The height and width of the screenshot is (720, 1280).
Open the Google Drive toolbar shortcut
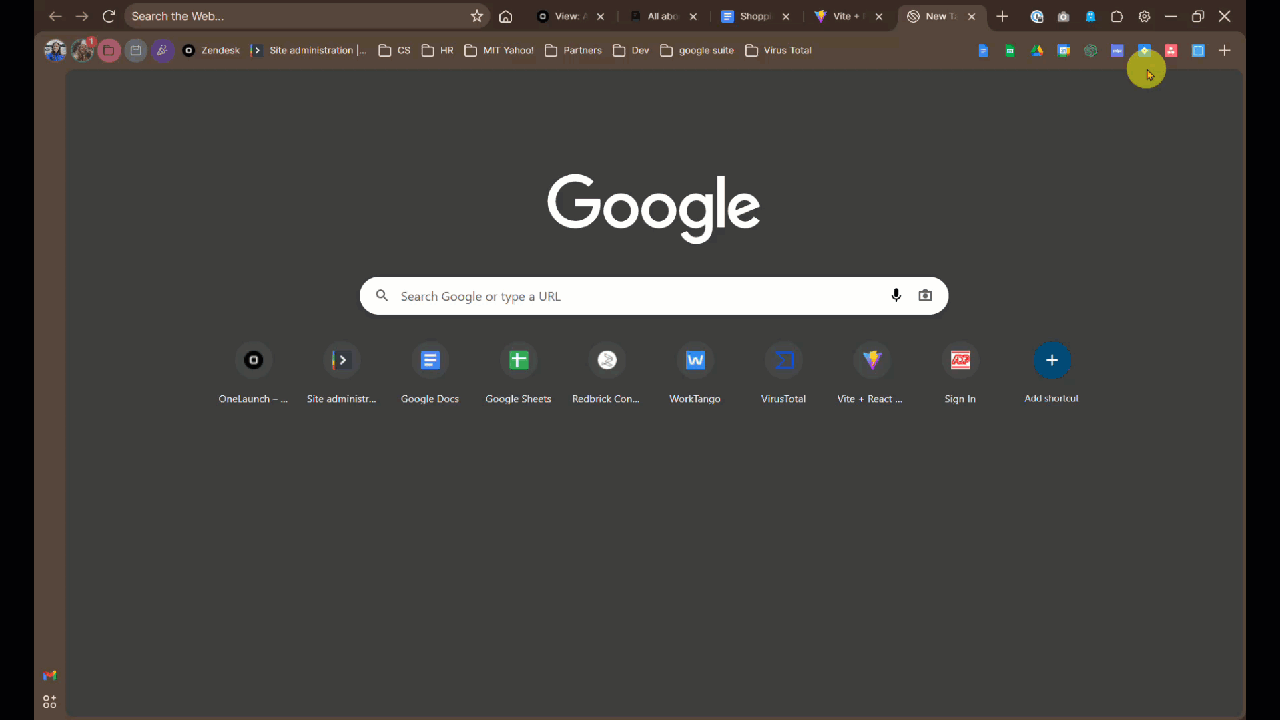[x=1037, y=50]
